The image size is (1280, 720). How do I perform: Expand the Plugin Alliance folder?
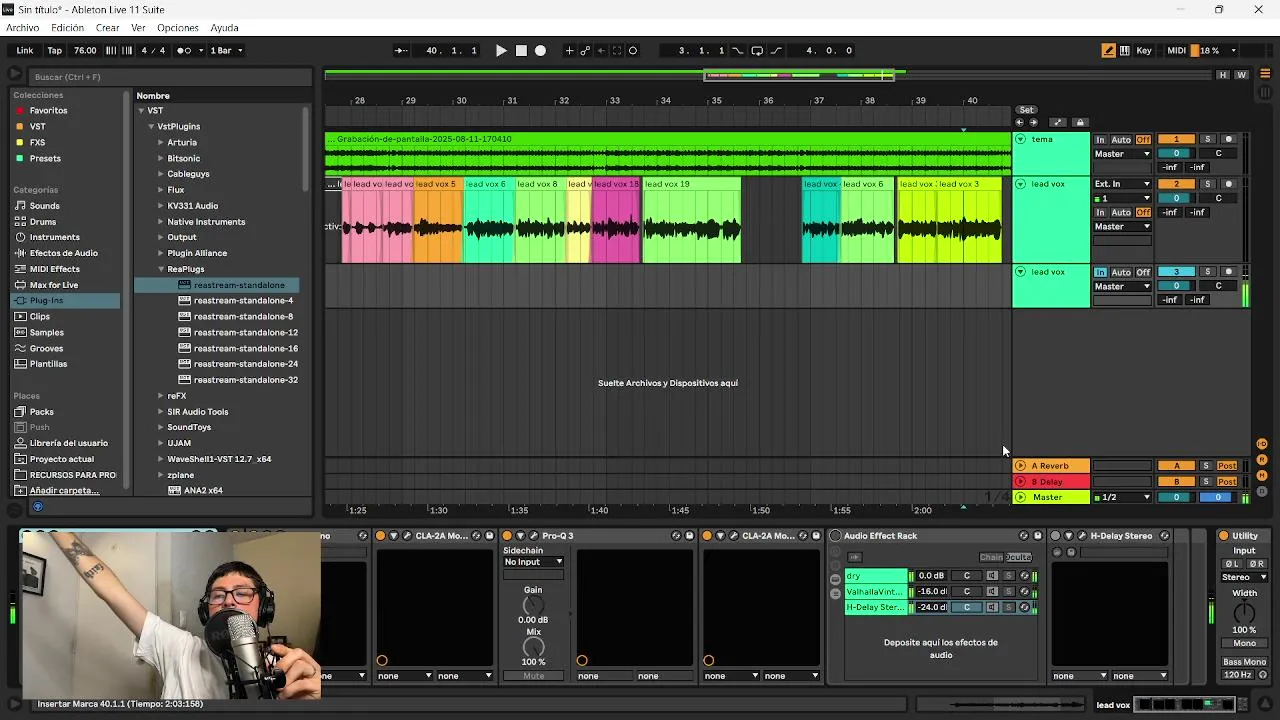[x=160, y=254]
